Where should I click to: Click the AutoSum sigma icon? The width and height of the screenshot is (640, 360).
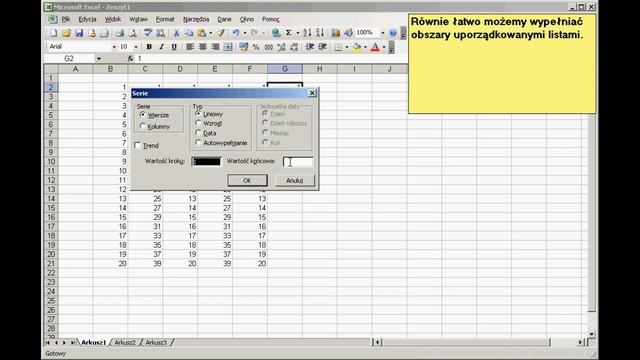click(x=289, y=33)
